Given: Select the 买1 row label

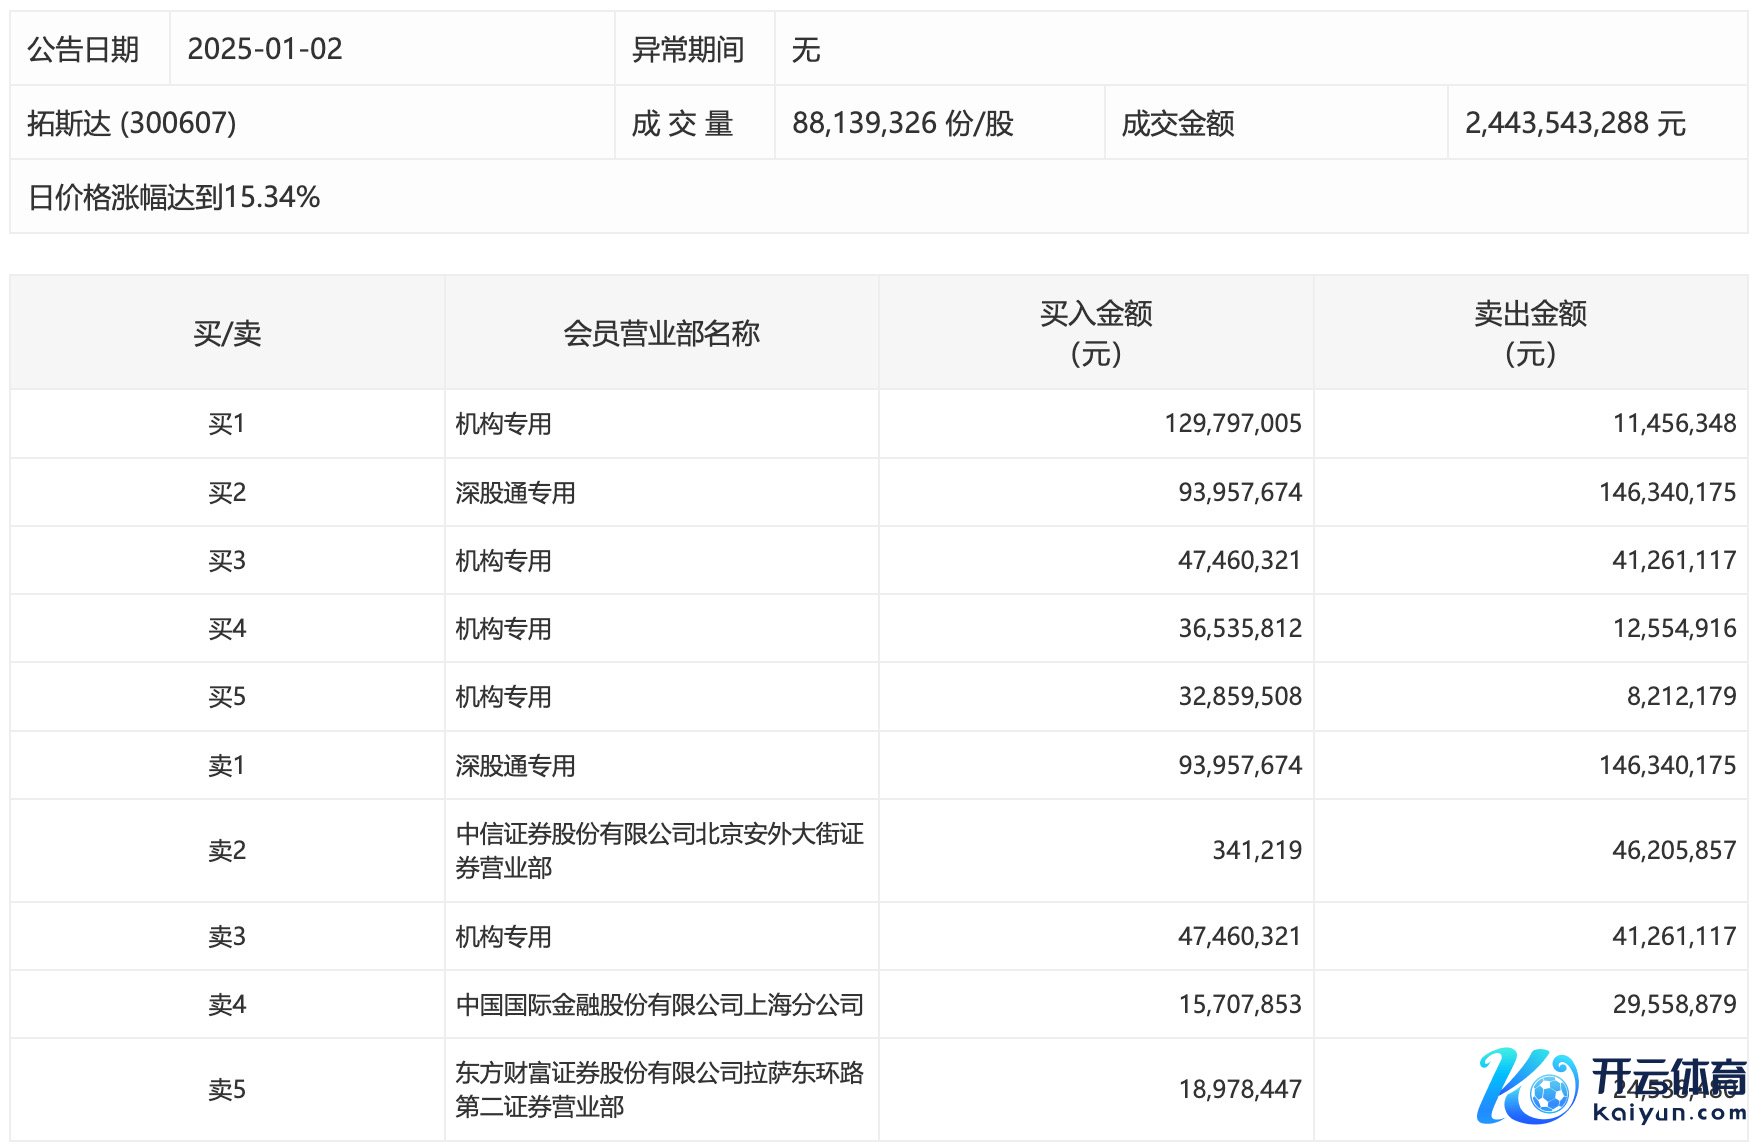Looking at the screenshot, I should click(227, 424).
